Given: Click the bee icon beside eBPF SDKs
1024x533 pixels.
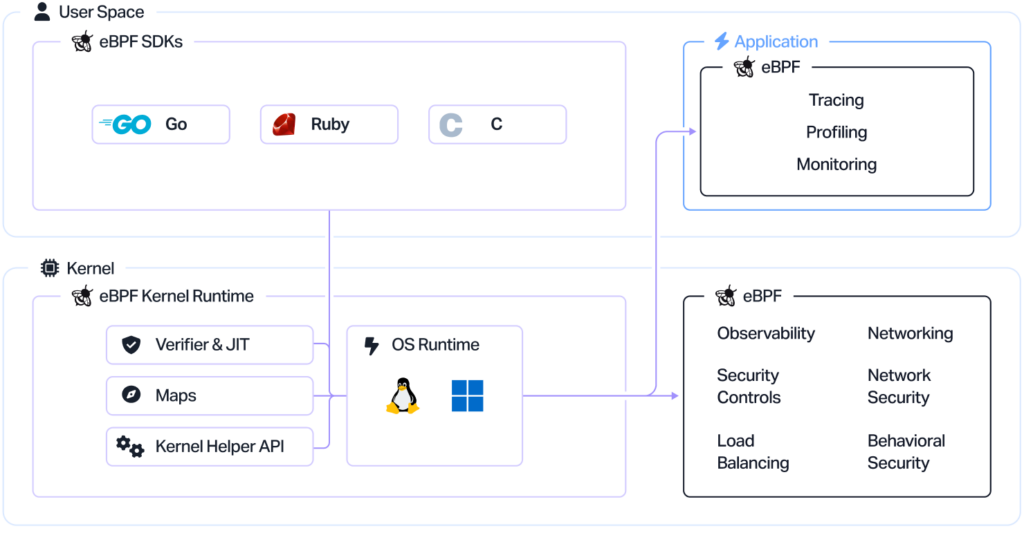Looking at the screenshot, I should (x=82, y=42).
